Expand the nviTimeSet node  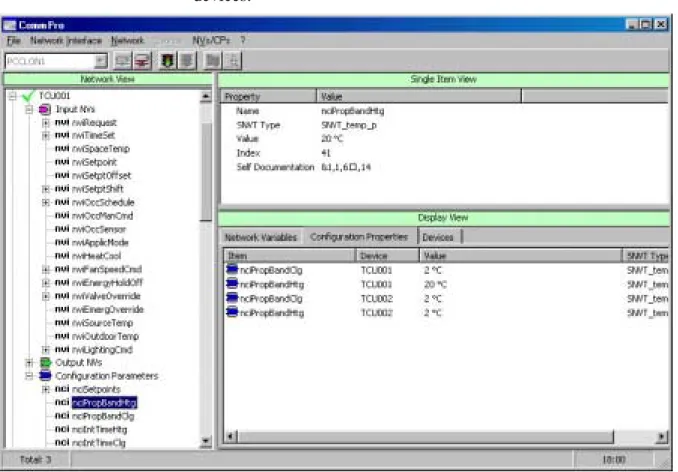(x=45, y=136)
